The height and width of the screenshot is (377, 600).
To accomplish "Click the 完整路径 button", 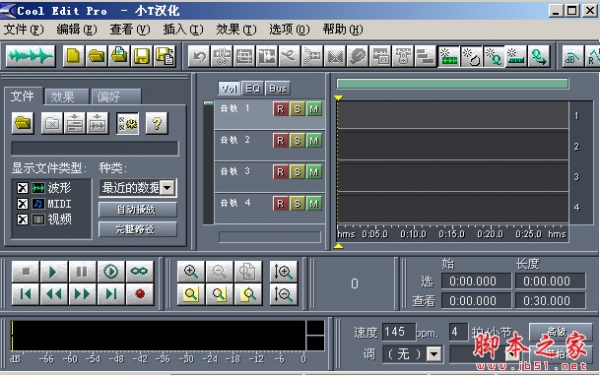I will (x=137, y=229).
